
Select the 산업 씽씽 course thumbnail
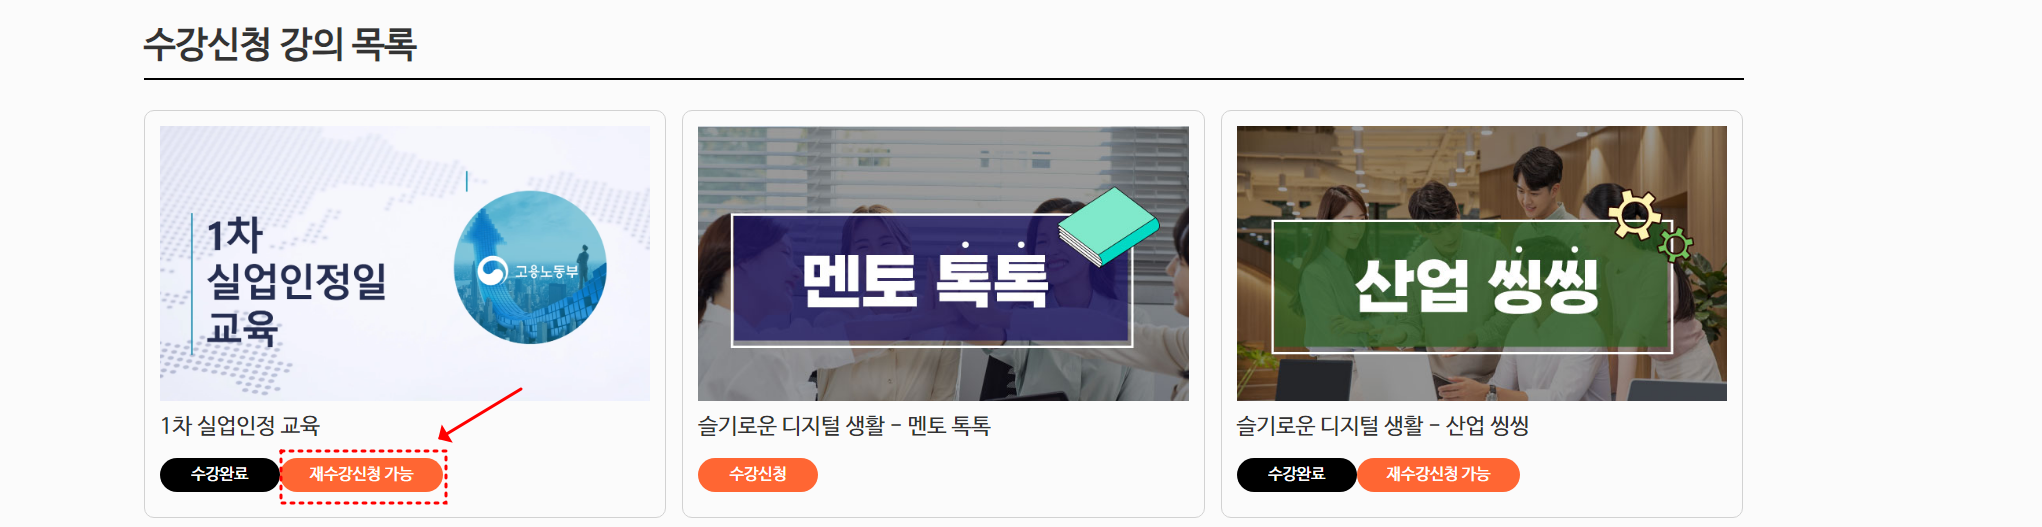click(1482, 263)
